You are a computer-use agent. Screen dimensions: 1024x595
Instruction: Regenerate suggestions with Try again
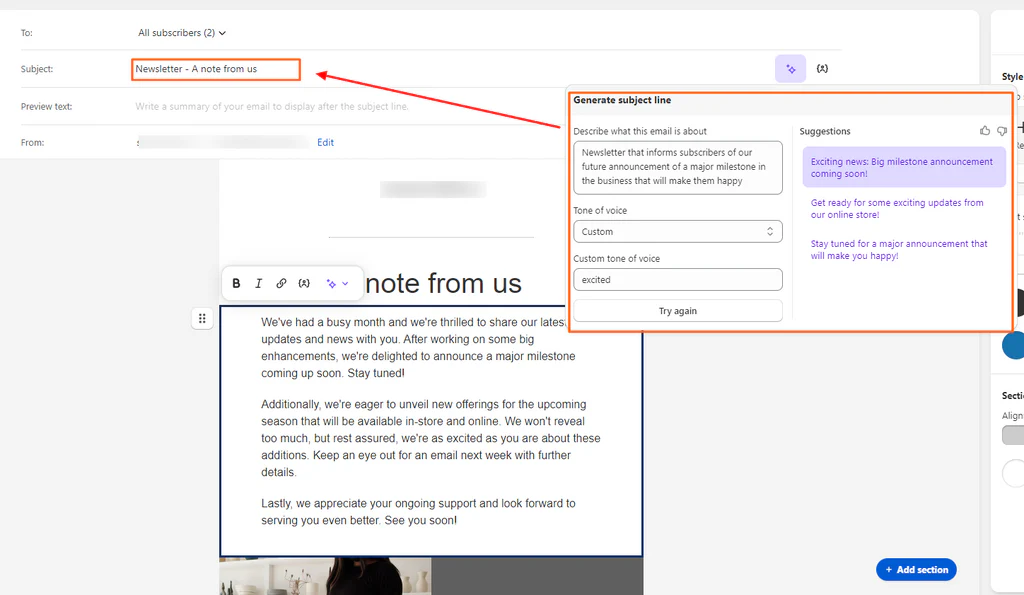click(x=677, y=310)
